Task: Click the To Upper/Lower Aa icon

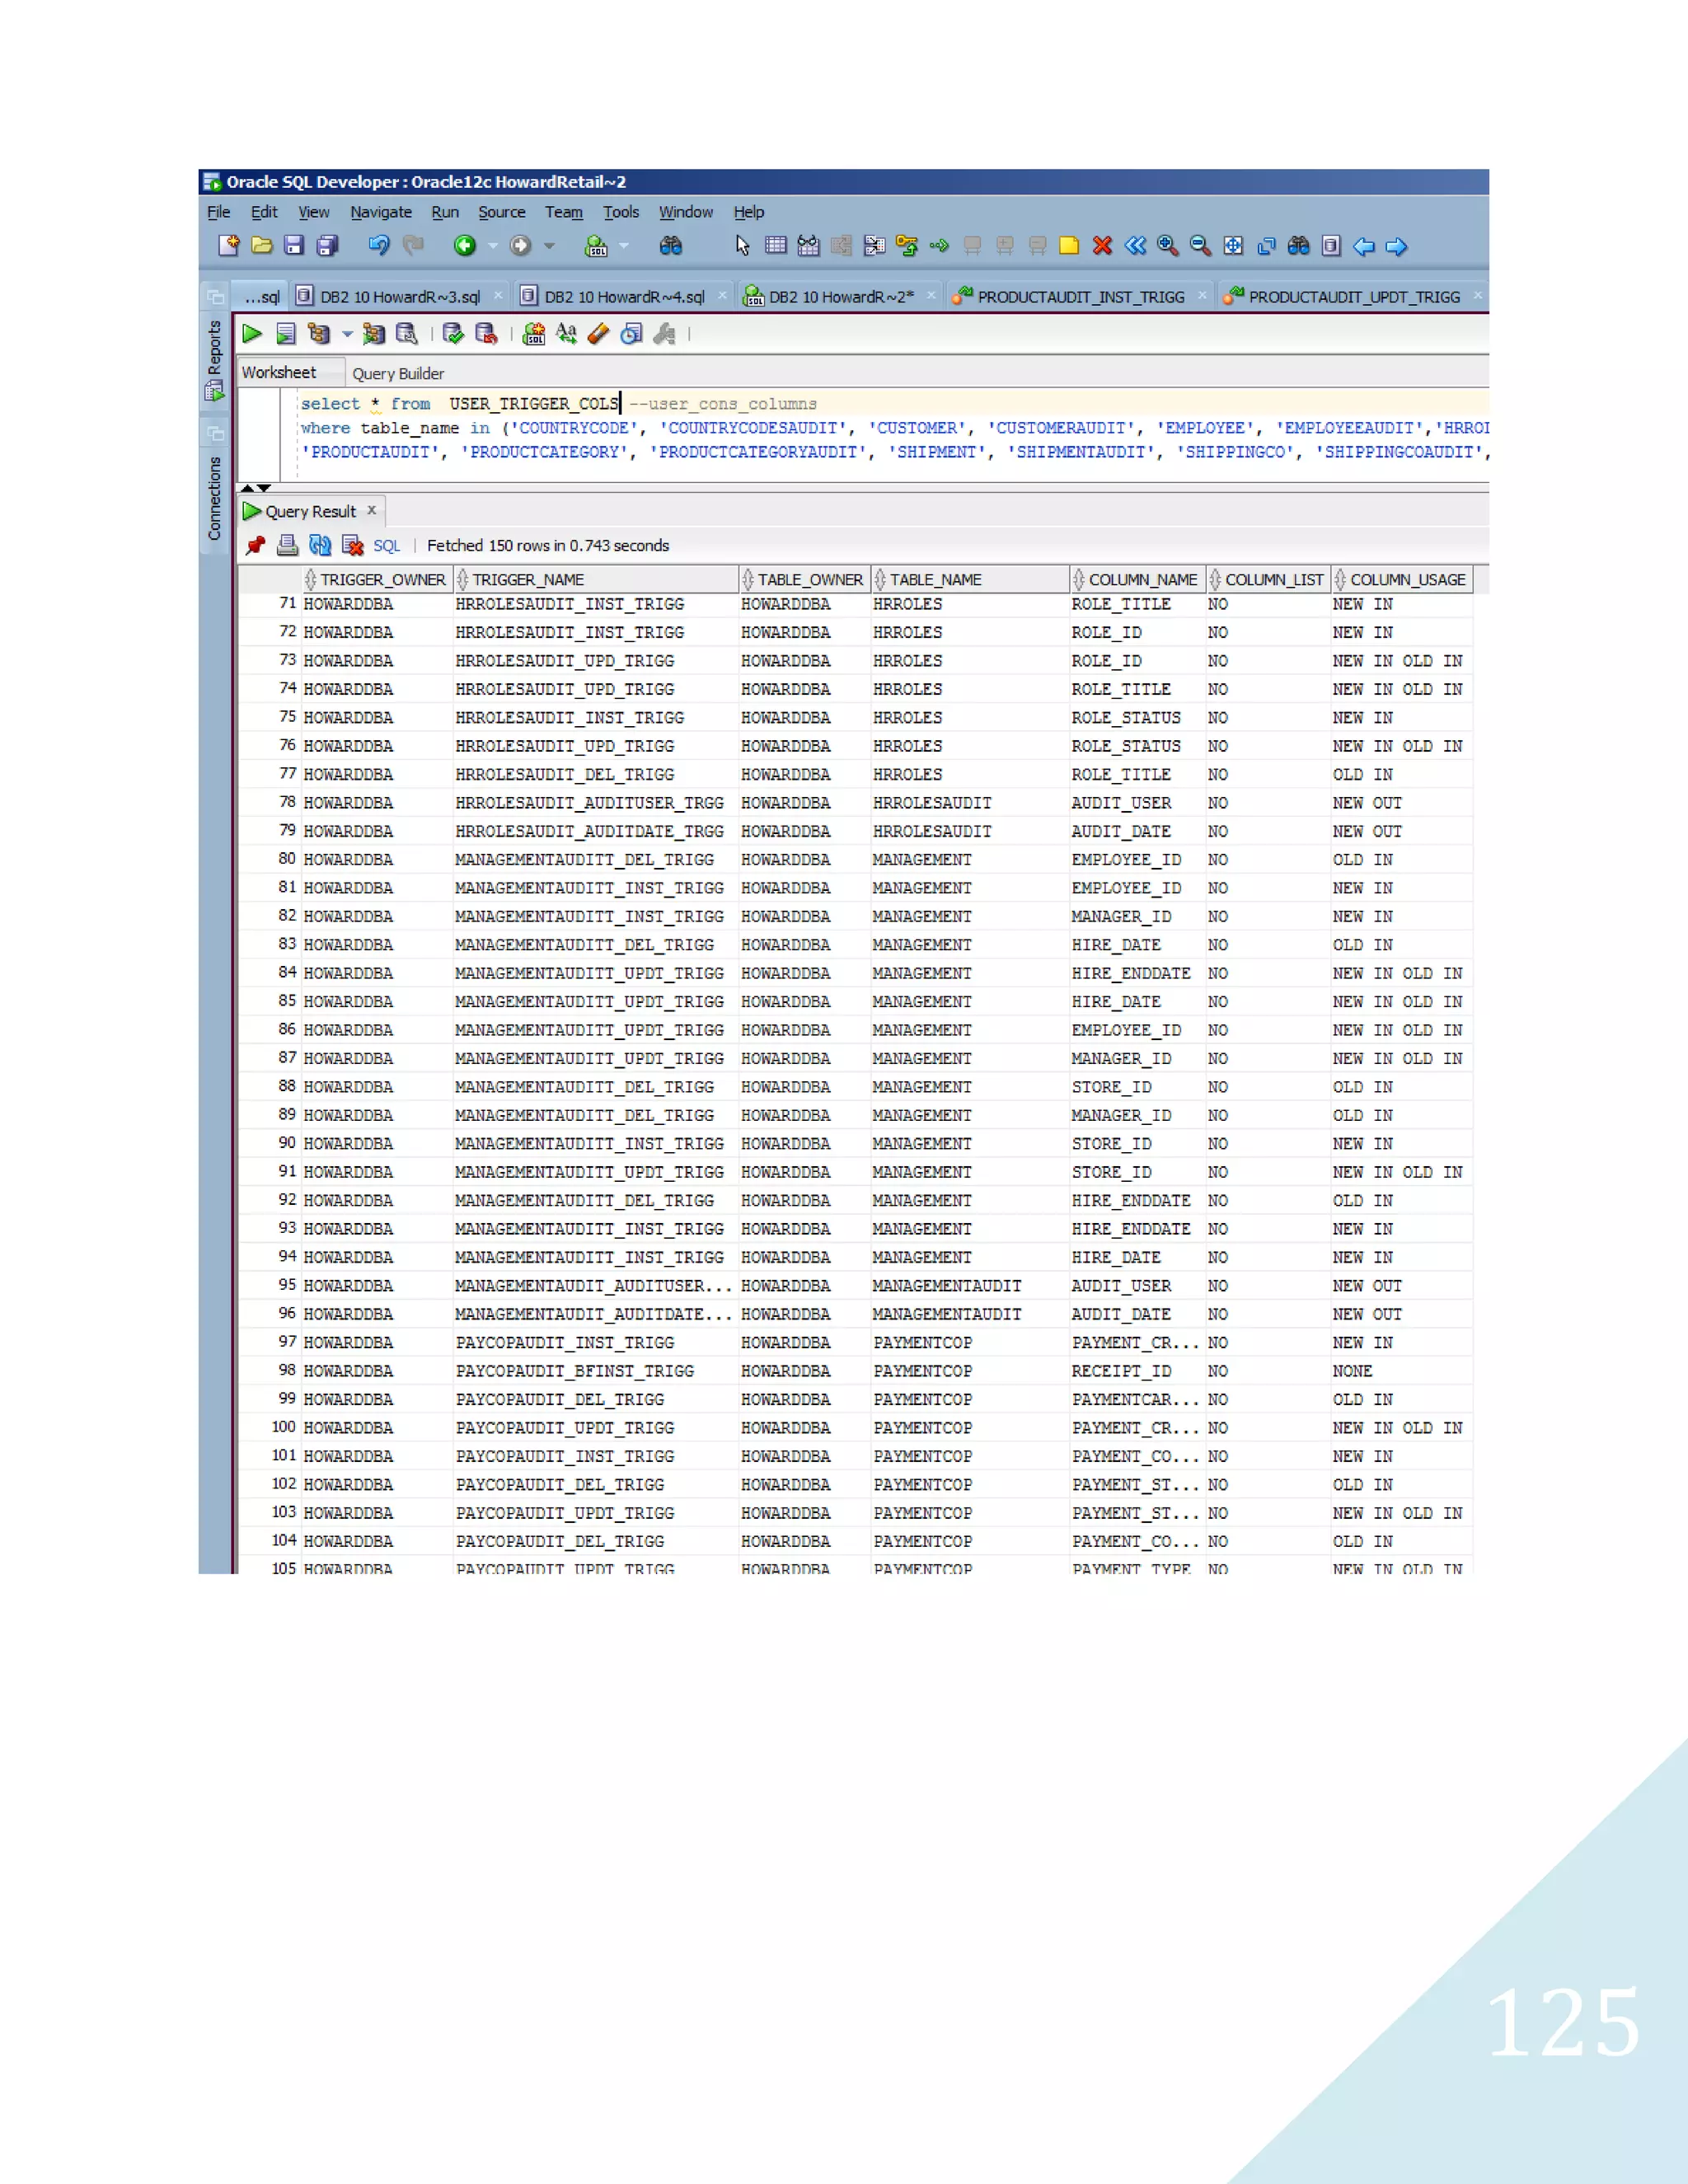Action: point(566,334)
